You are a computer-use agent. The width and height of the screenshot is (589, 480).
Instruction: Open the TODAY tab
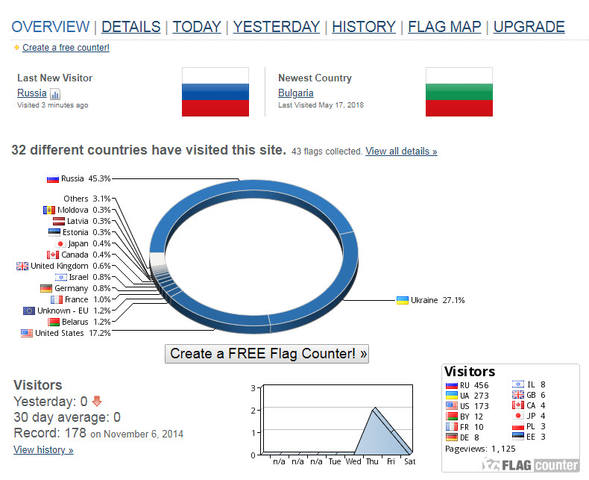coord(196,27)
